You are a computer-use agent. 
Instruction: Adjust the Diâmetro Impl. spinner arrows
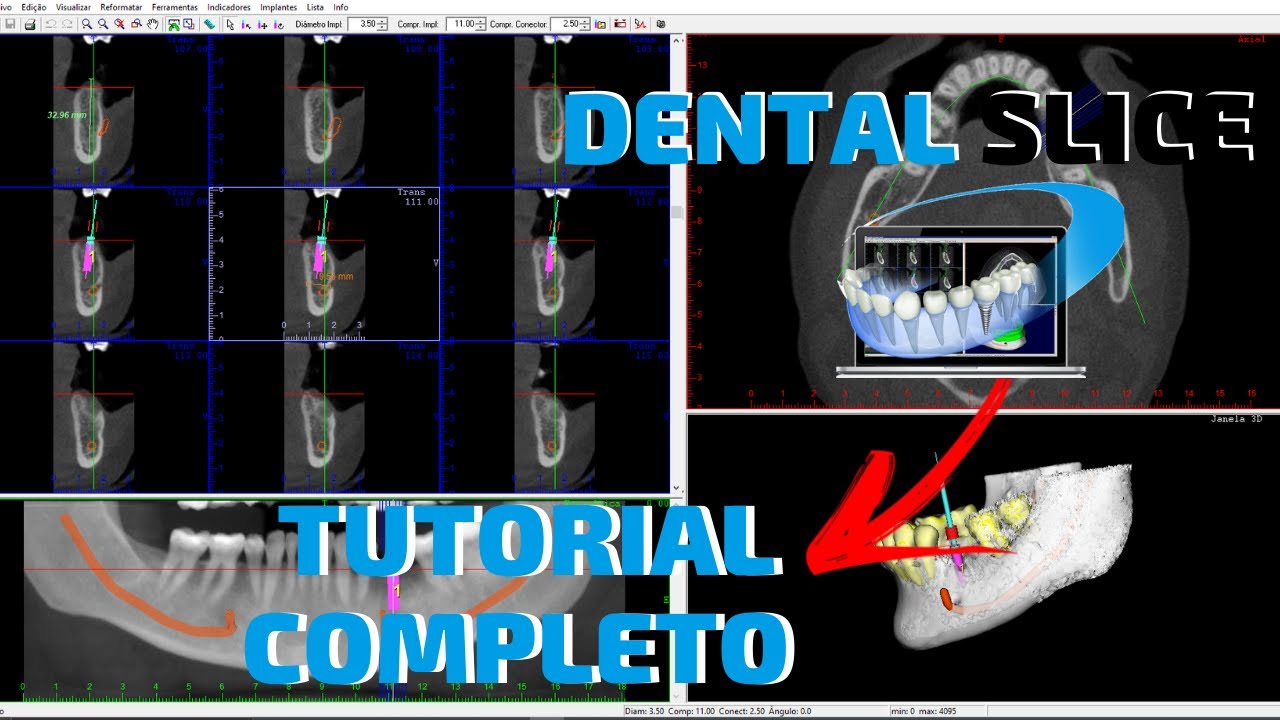click(383, 24)
